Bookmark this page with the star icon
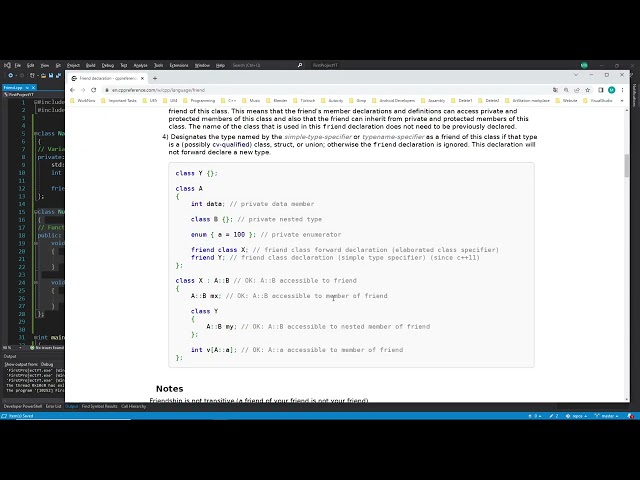640x480 pixels. coord(588,90)
